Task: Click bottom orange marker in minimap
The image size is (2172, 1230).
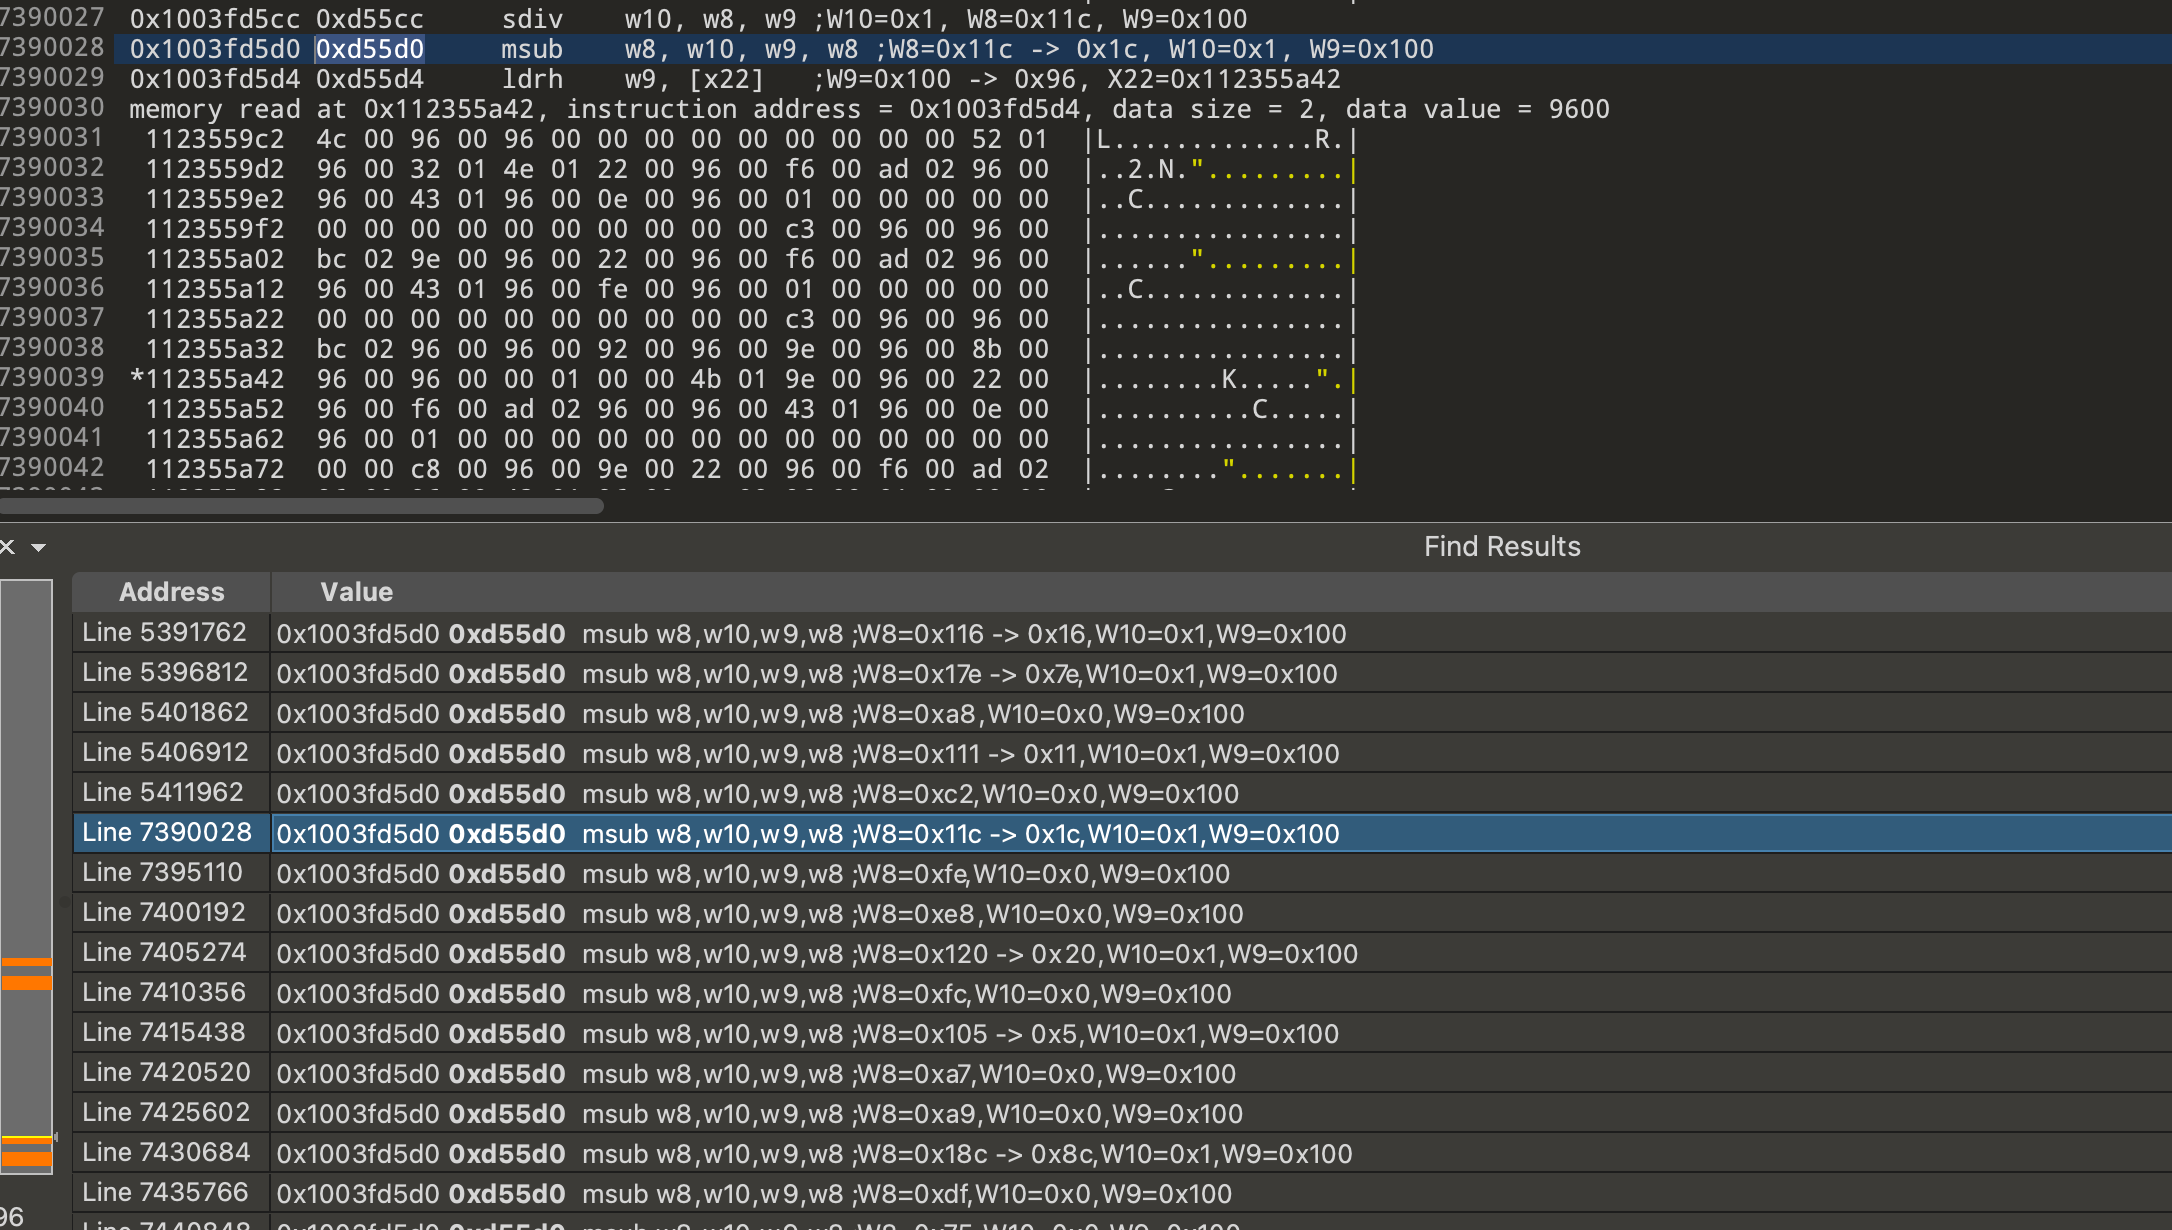Action: [x=26, y=1158]
